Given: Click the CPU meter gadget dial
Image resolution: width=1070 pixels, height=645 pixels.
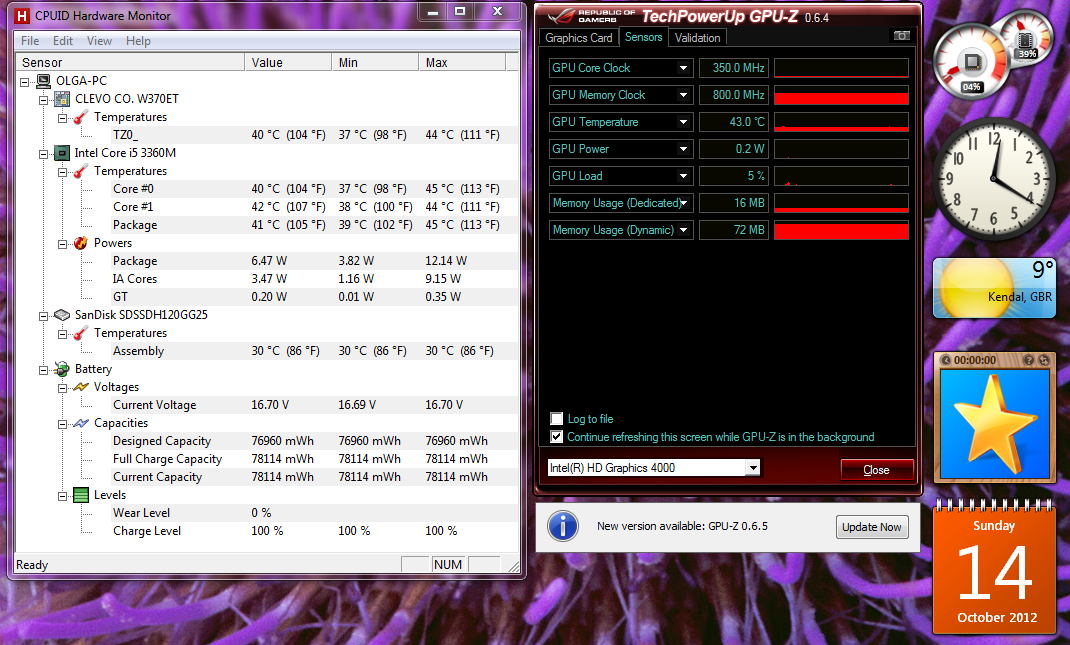Looking at the screenshot, I should click(x=971, y=63).
